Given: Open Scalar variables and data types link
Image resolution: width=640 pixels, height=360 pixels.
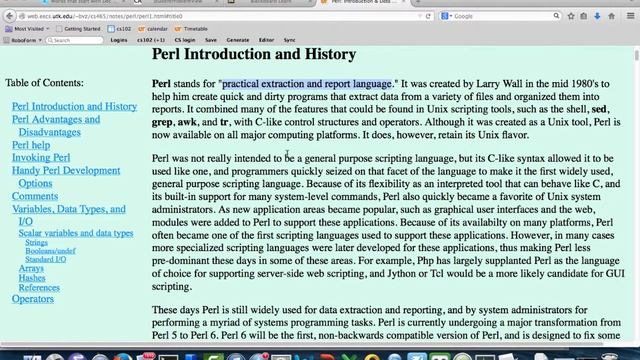Looking at the screenshot, I should coord(76,233).
